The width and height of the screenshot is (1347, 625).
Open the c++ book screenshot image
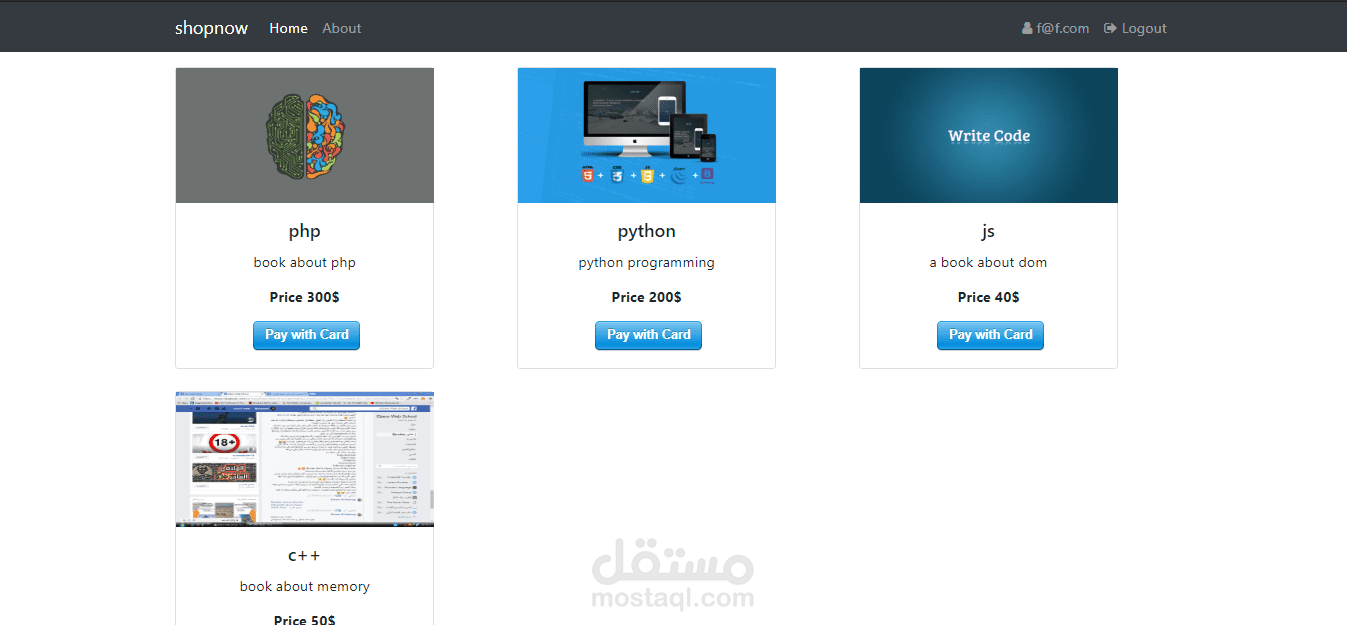pos(305,459)
